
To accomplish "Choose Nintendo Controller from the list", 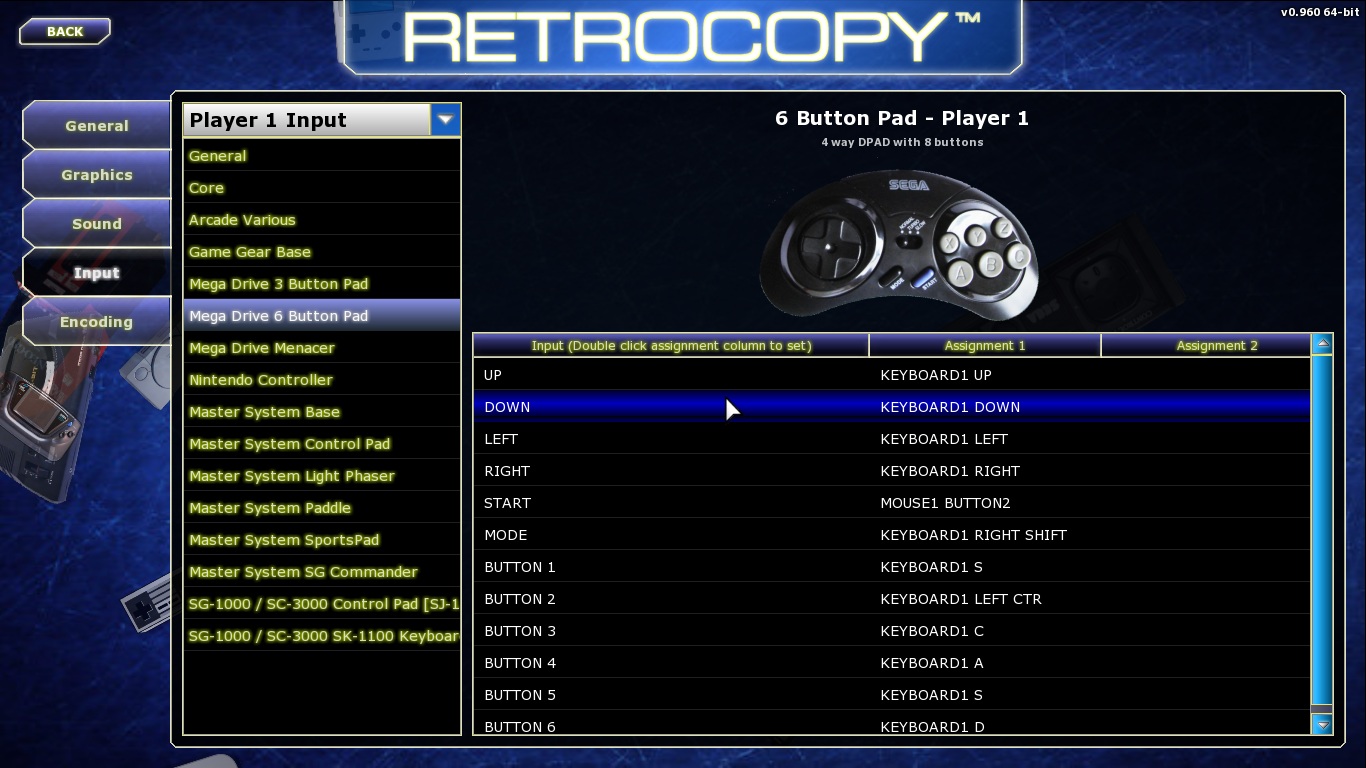I will click(260, 380).
